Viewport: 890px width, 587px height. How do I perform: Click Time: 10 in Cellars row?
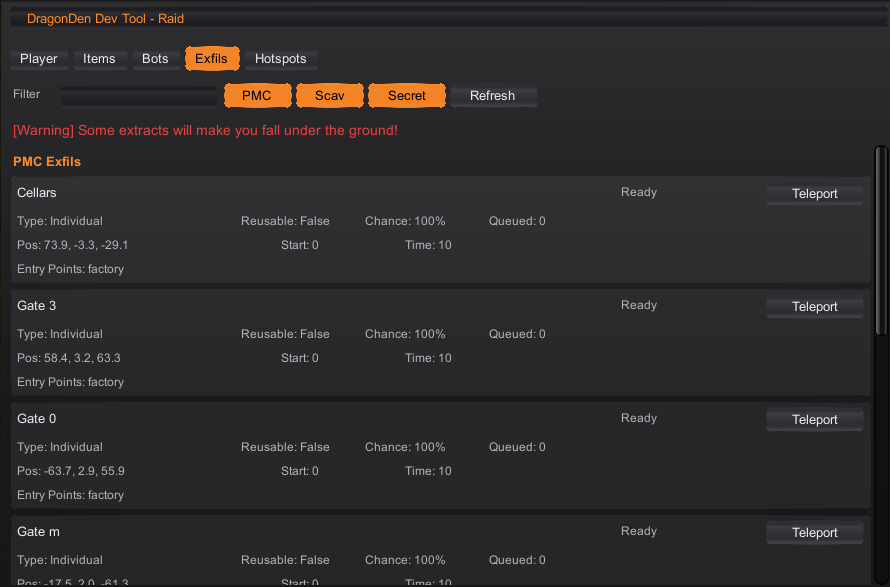click(429, 245)
